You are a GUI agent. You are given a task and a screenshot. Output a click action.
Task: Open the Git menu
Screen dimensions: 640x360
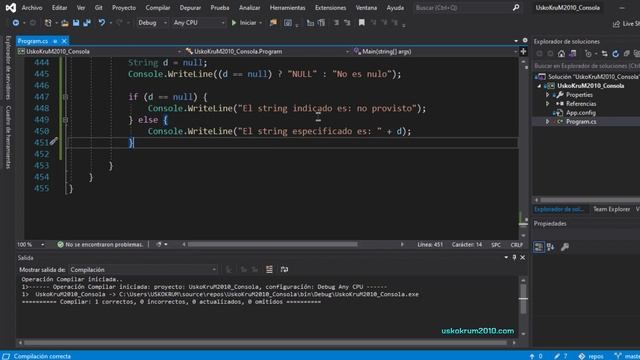pos(98,8)
